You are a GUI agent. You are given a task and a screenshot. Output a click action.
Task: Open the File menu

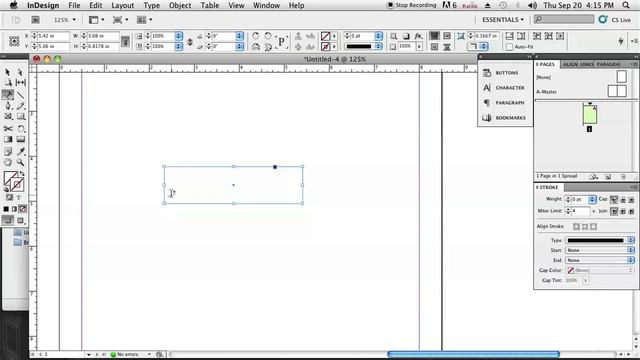(x=74, y=5)
